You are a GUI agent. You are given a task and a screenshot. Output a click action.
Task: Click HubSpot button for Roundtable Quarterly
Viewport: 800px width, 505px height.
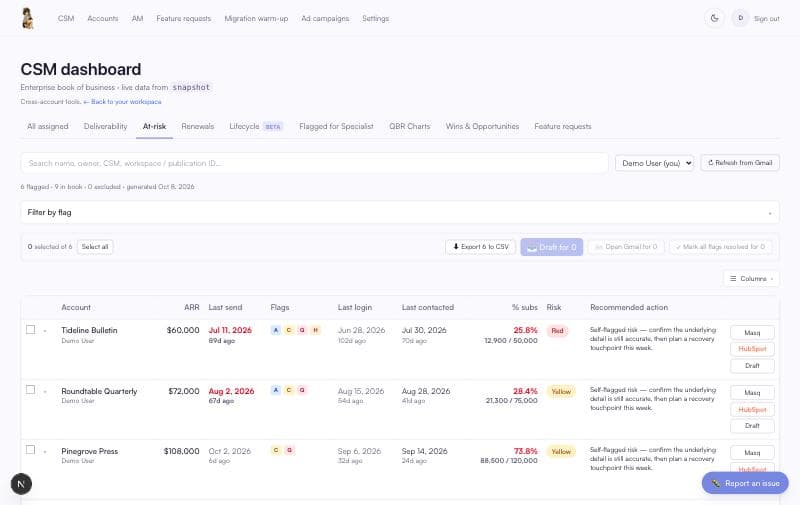pos(752,410)
